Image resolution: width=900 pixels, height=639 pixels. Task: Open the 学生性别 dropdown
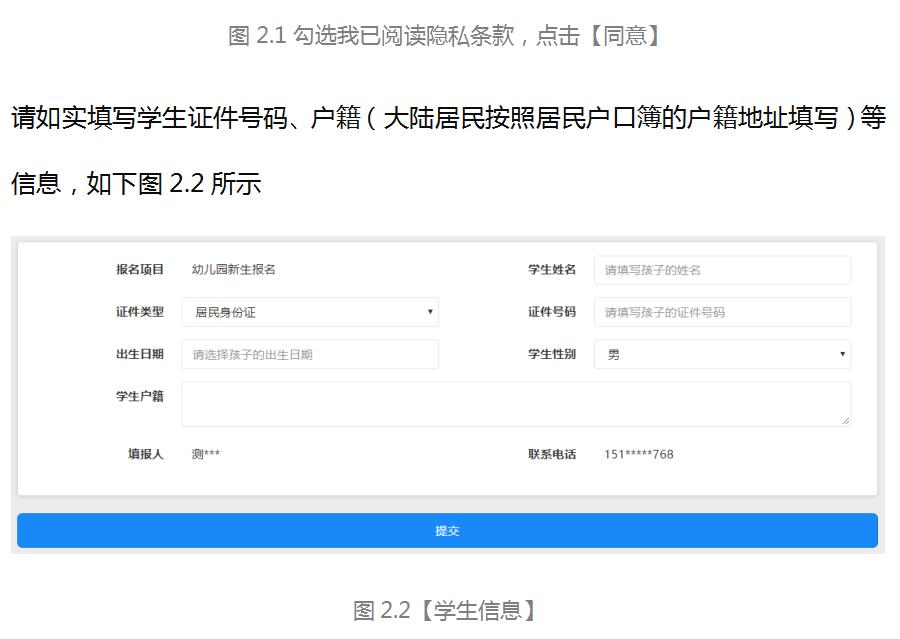(722, 354)
